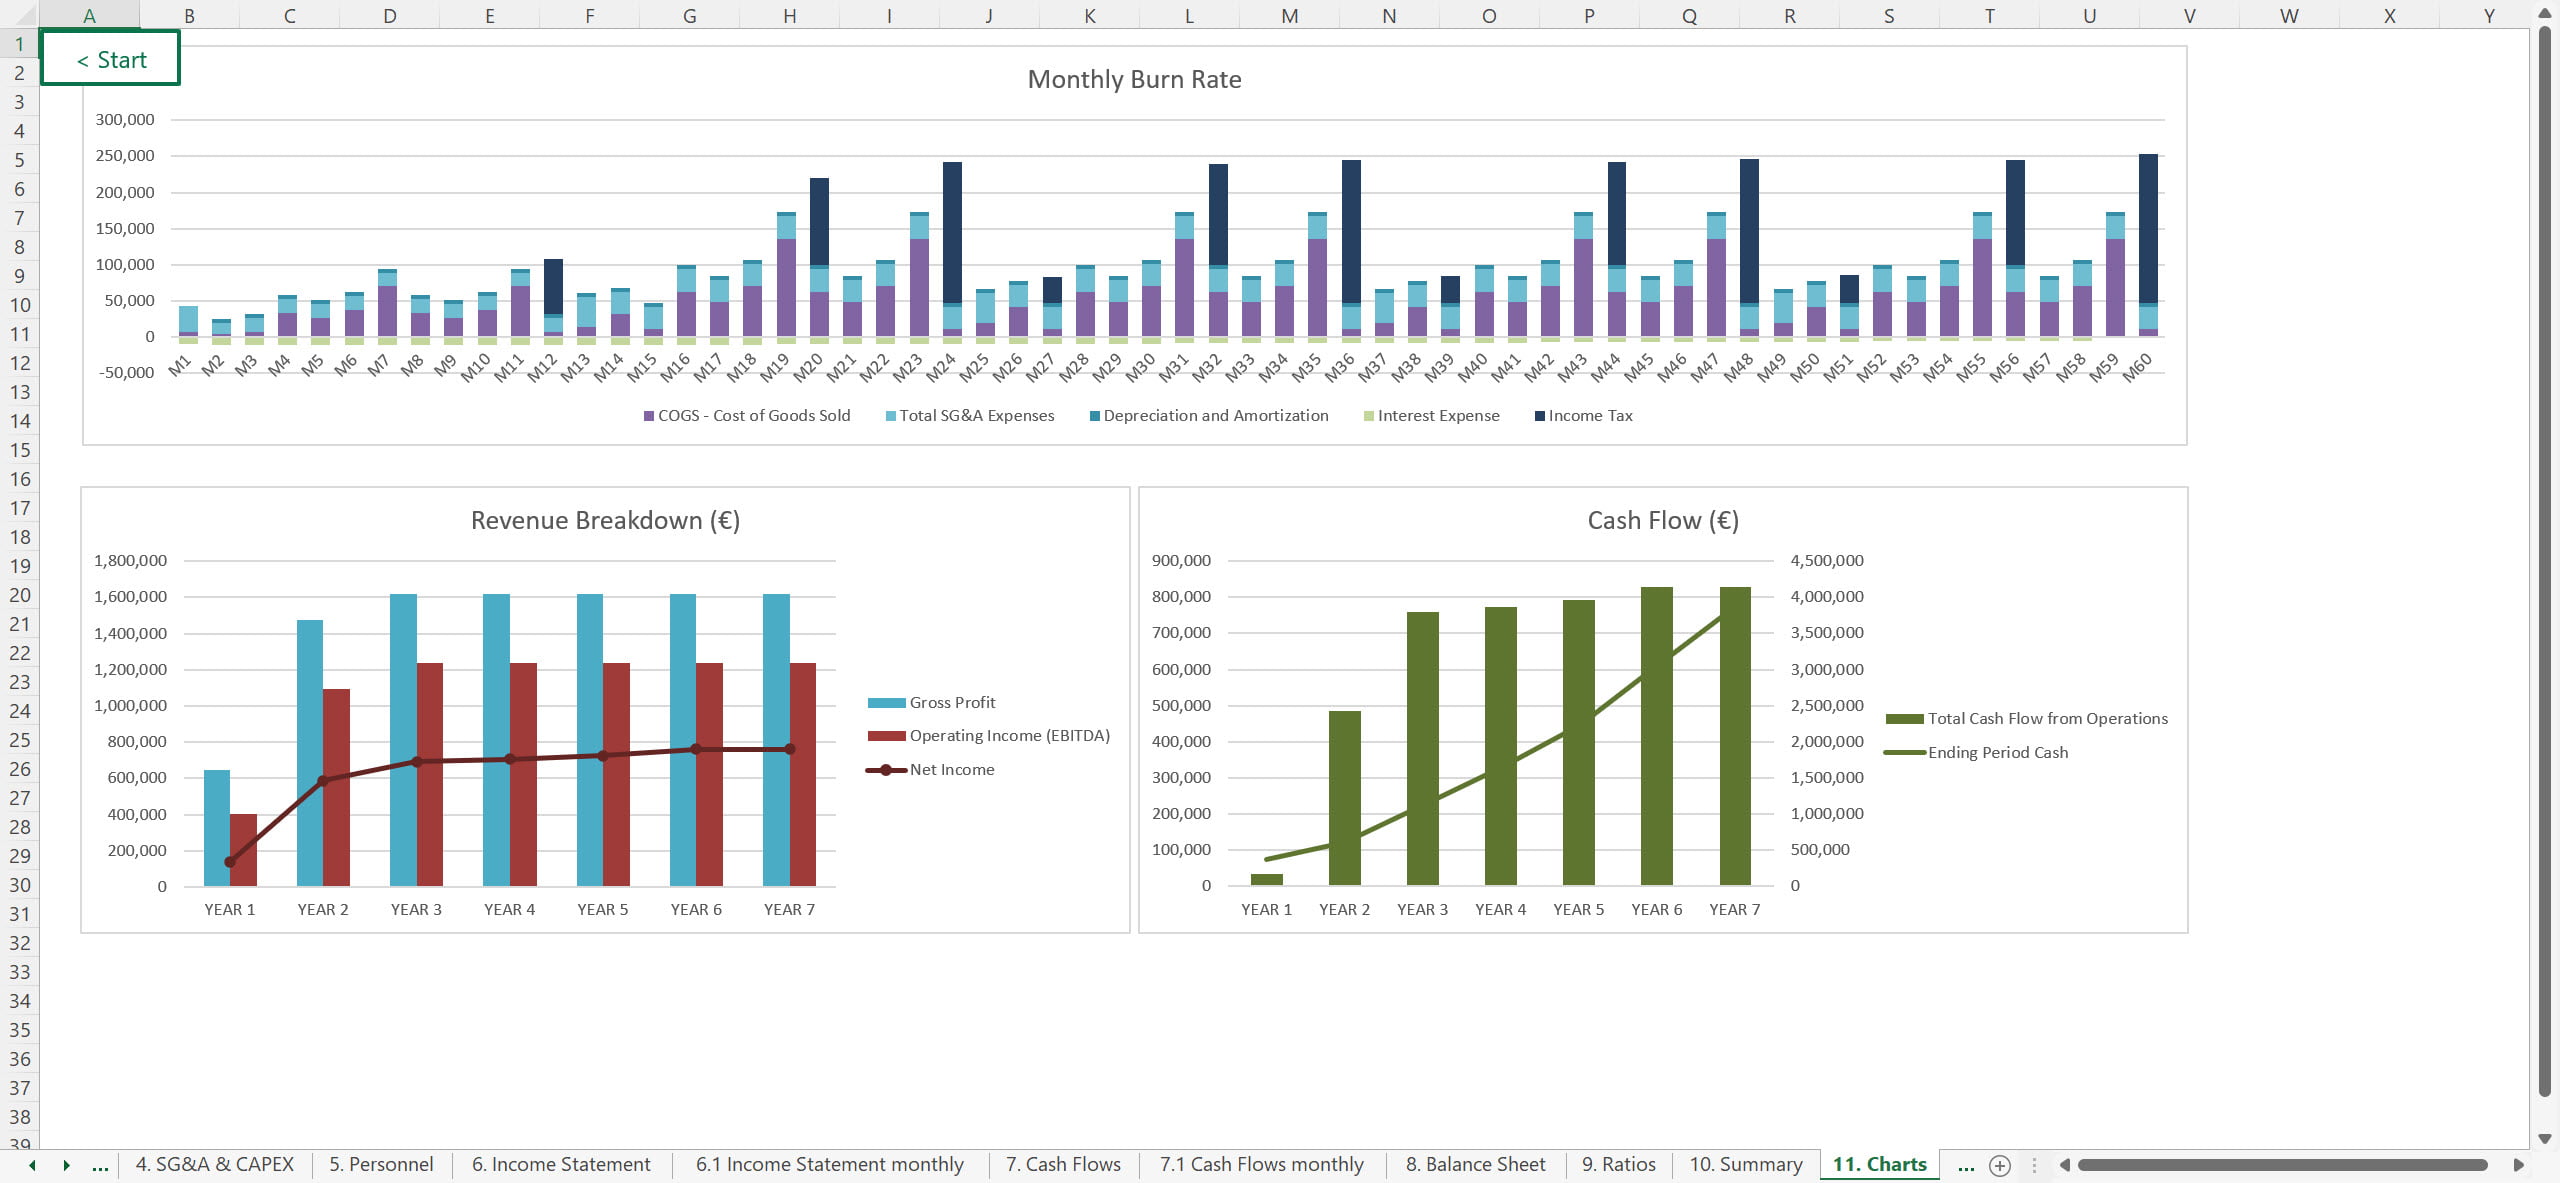
Task: Click Ending Period Cash legend entry
Action: pyautogui.click(x=1997, y=753)
